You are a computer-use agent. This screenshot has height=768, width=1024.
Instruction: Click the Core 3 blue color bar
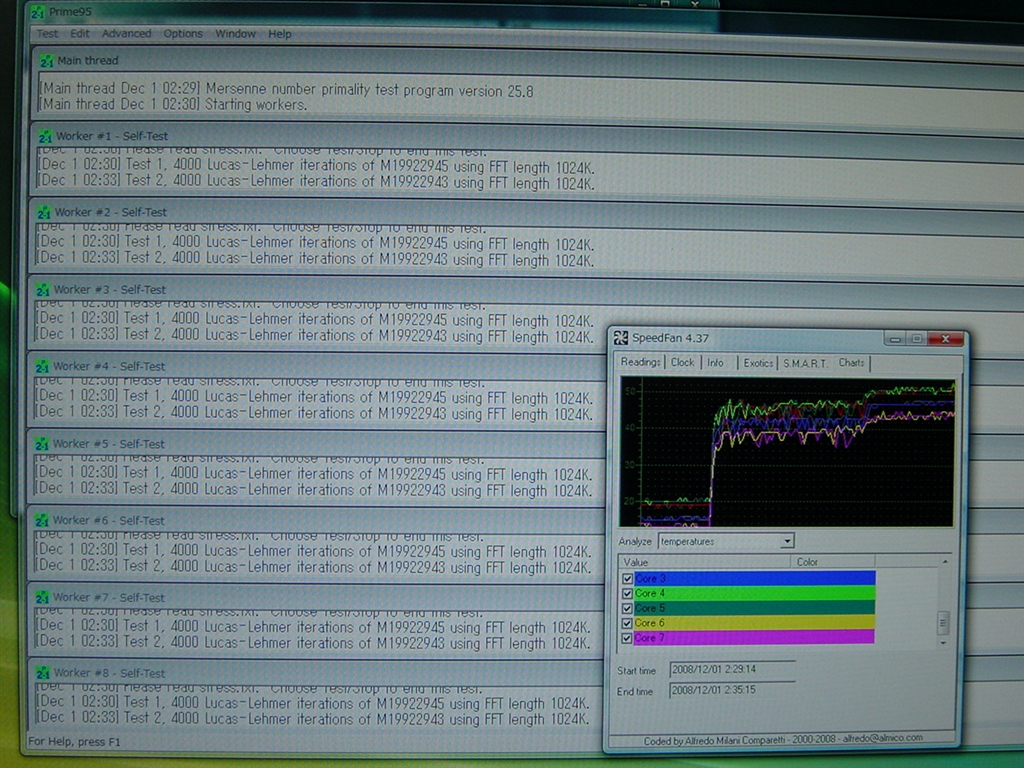[x=755, y=578]
